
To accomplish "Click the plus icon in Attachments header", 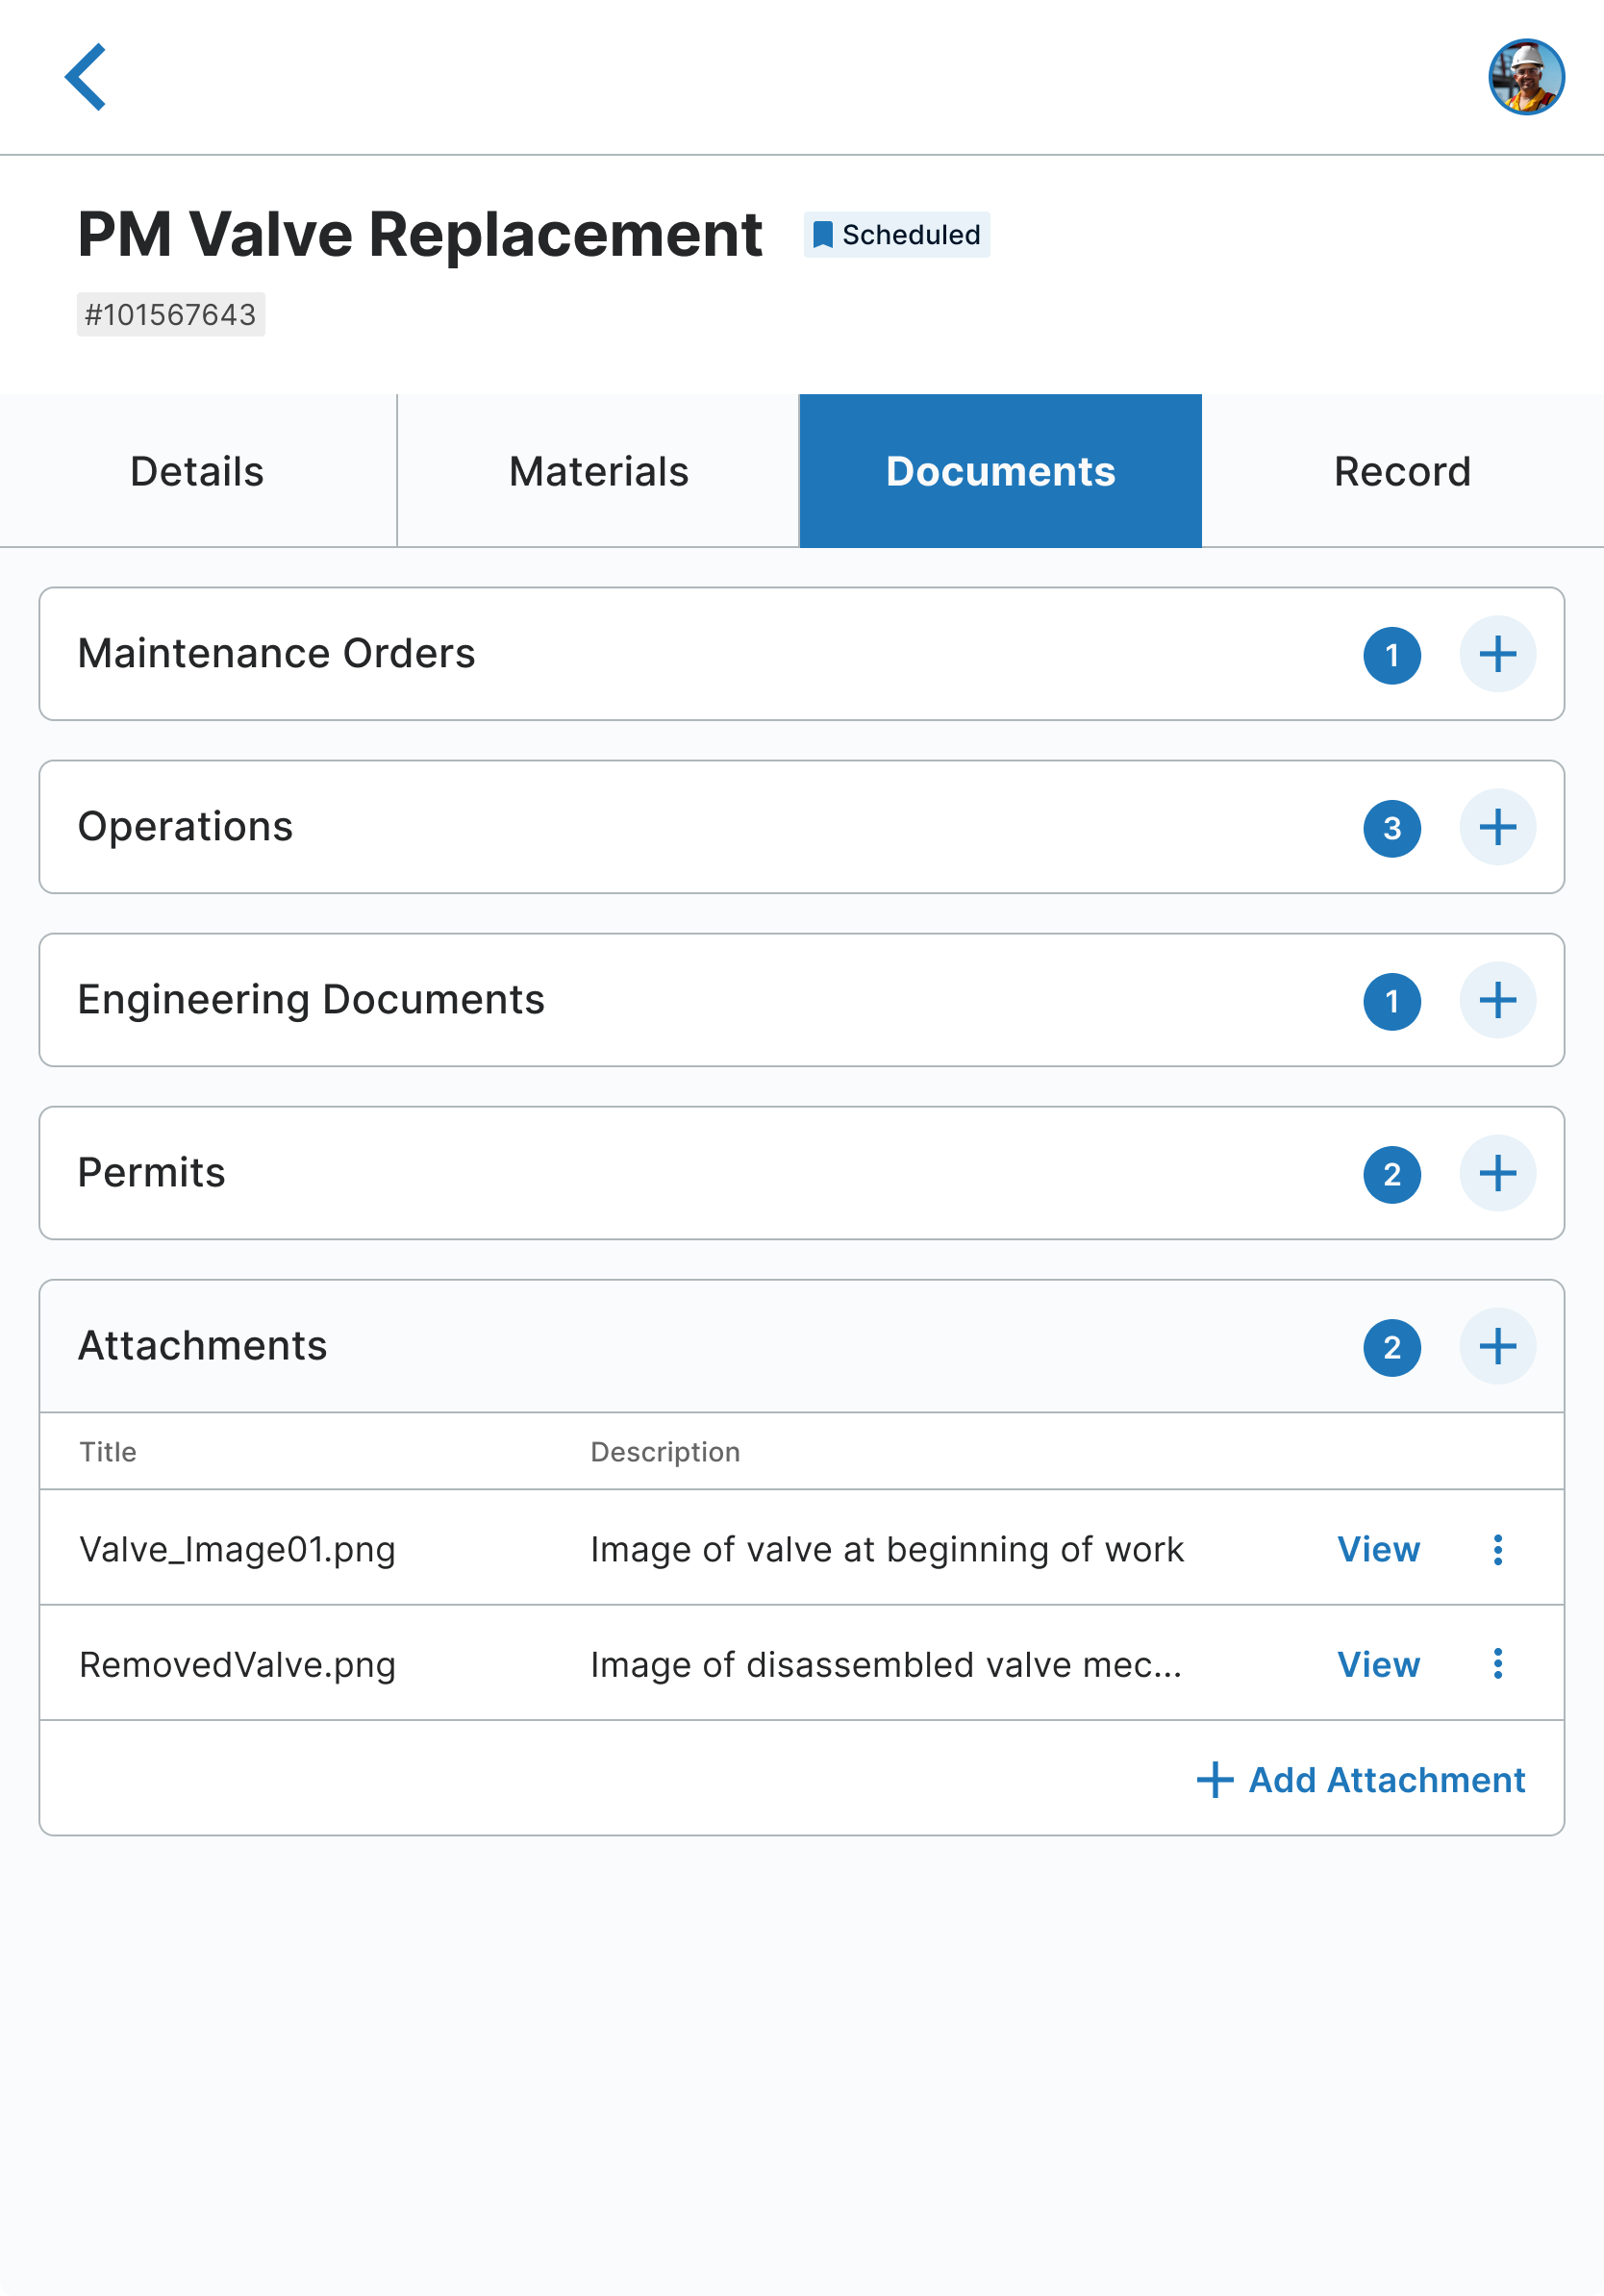I will coord(1497,1346).
